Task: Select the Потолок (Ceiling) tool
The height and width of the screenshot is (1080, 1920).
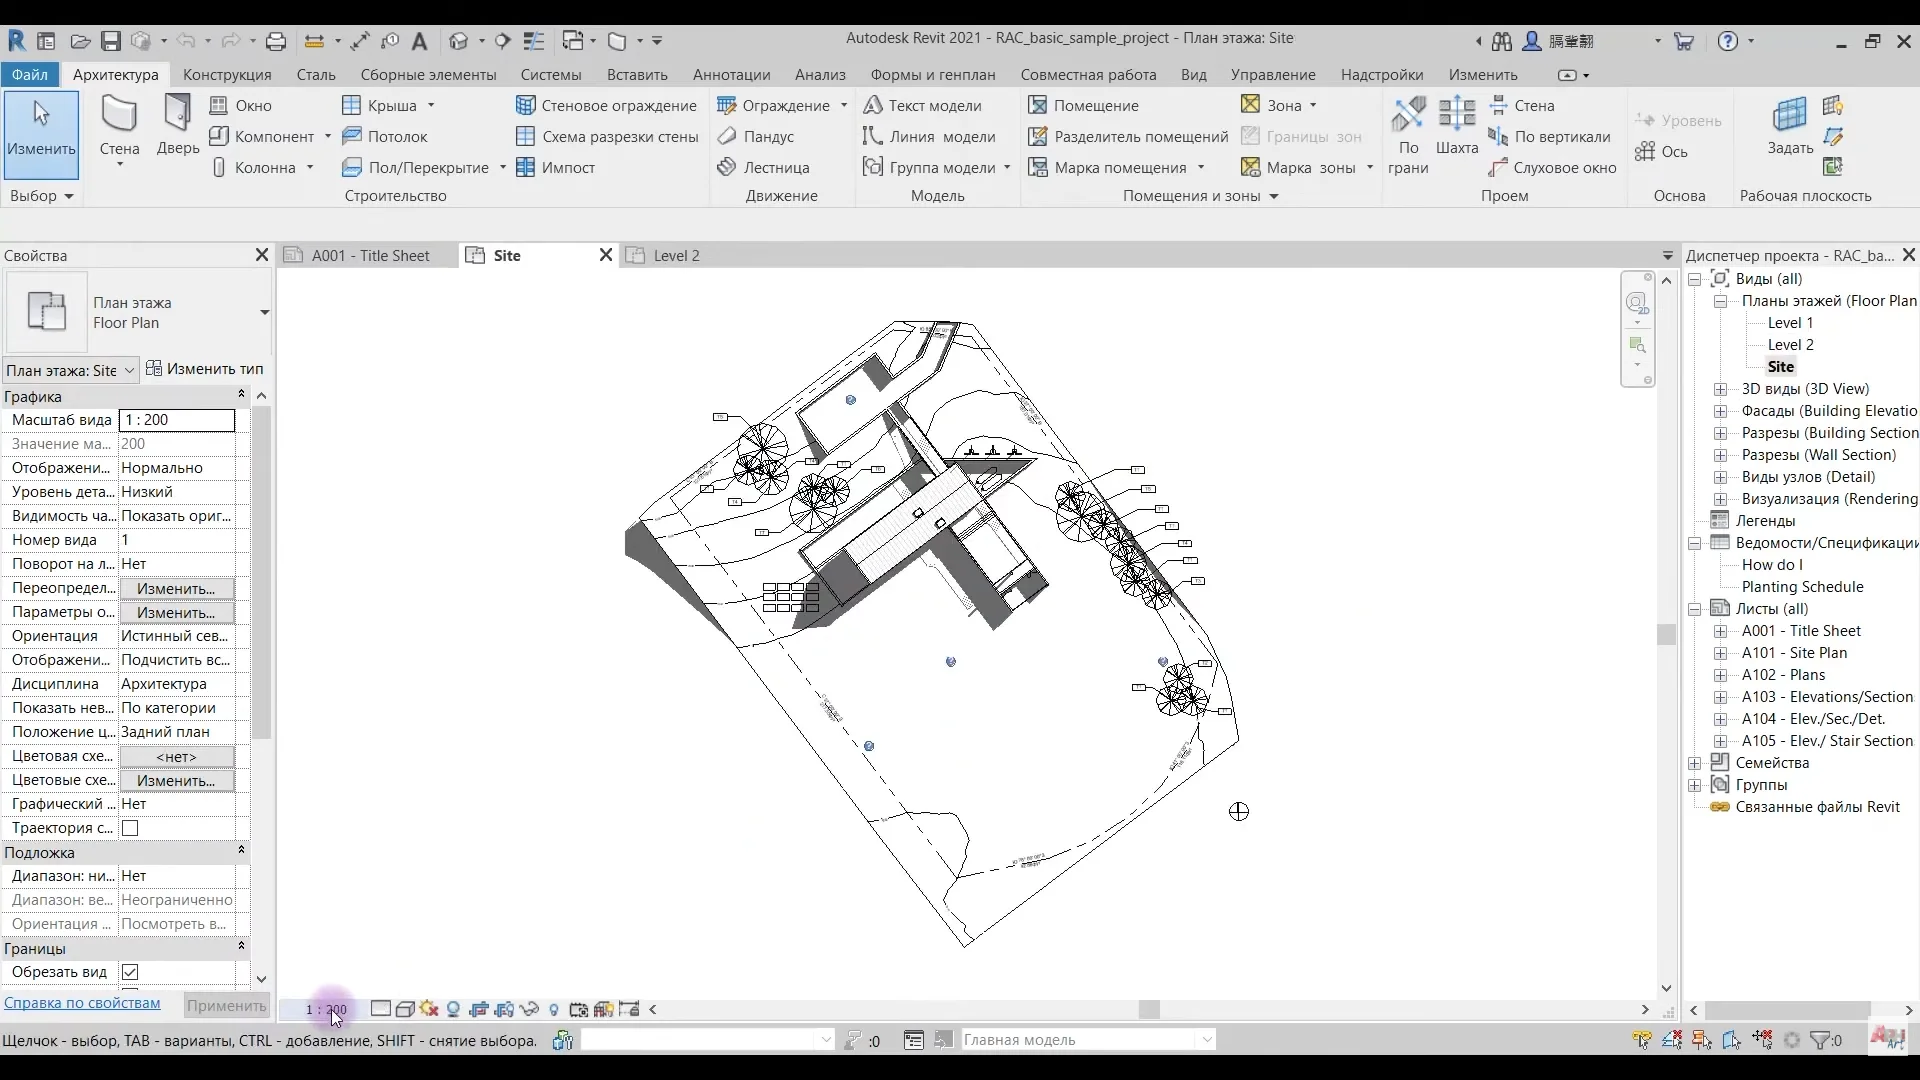Action: pos(385,136)
